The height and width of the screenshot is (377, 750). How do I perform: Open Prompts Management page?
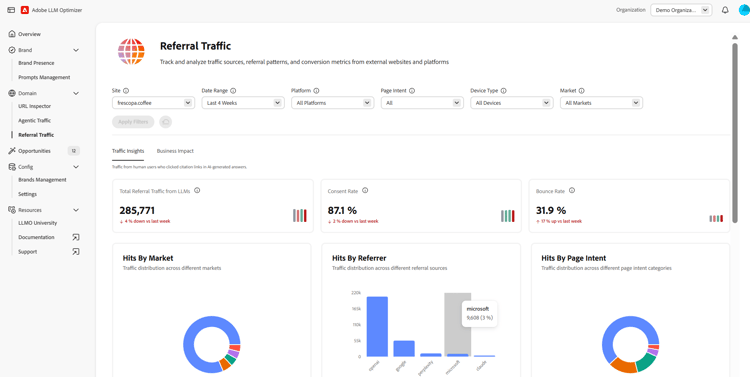pyautogui.click(x=44, y=77)
